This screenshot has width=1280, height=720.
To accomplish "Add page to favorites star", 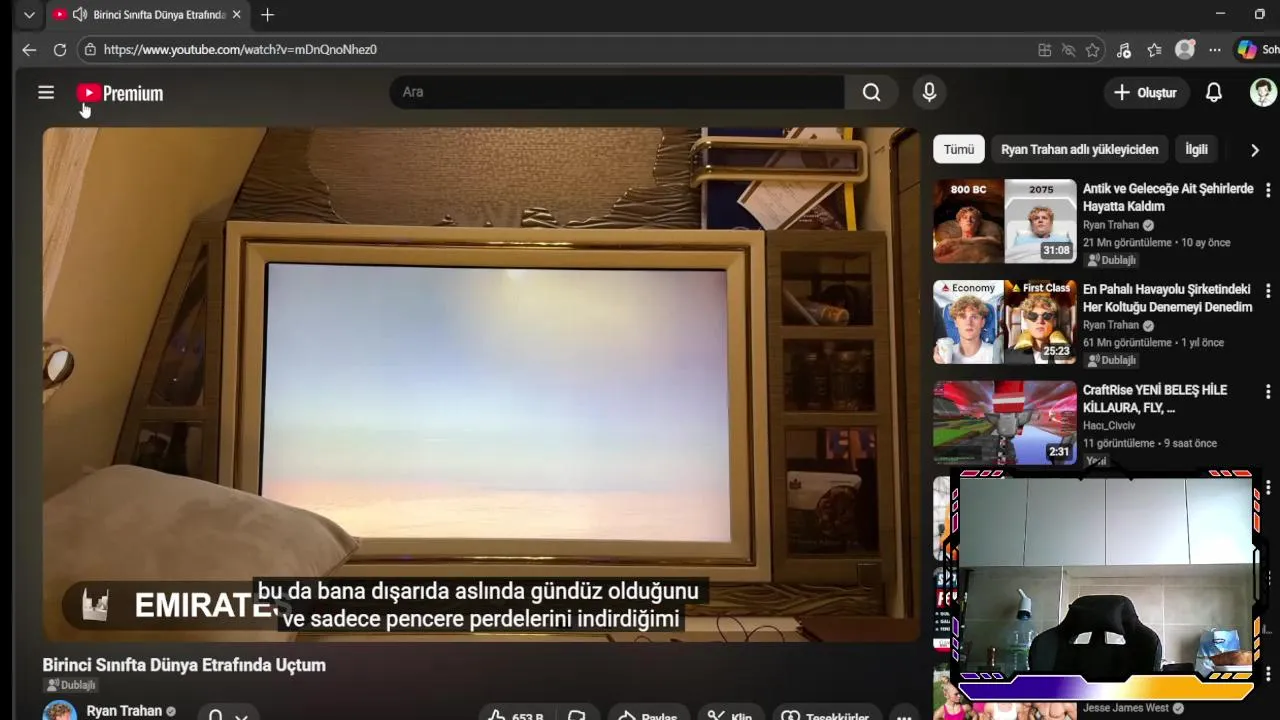I will (x=1092, y=50).
